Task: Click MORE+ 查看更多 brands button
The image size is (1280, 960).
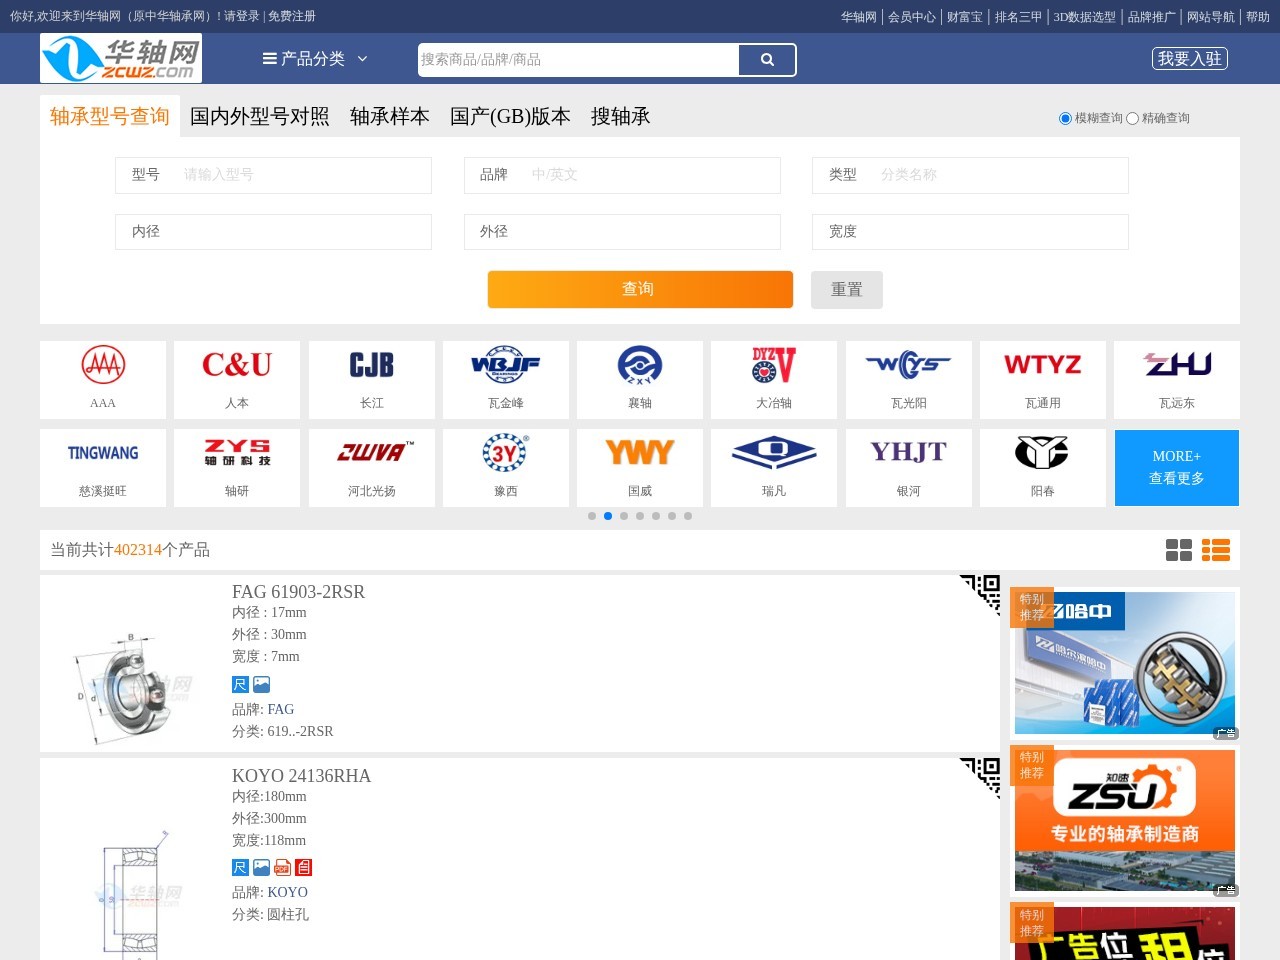Action: (1177, 468)
